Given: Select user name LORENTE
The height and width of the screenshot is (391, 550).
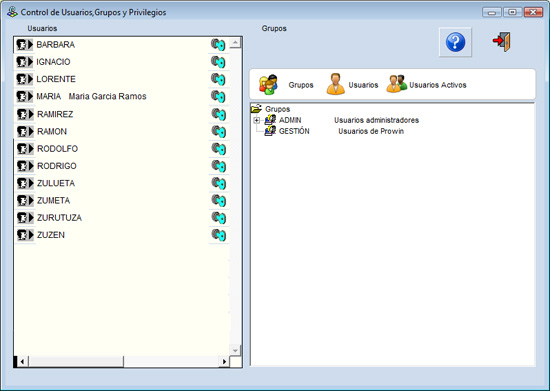Looking at the screenshot, I should [56, 79].
